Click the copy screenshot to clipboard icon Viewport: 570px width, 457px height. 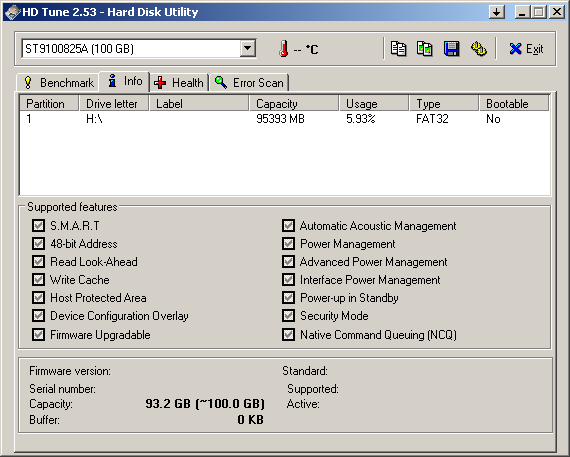click(425, 49)
